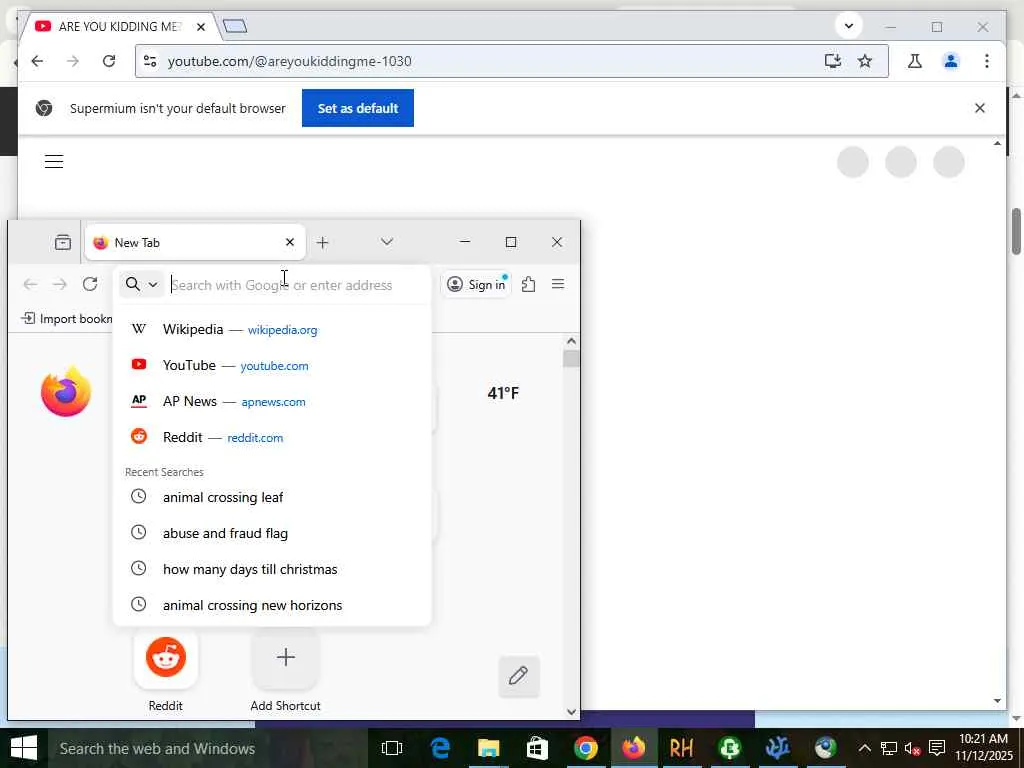The width and height of the screenshot is (1024, 768).
Task: Click the taskbar clock showing 10:21 AM
Action: click(984, 747)
